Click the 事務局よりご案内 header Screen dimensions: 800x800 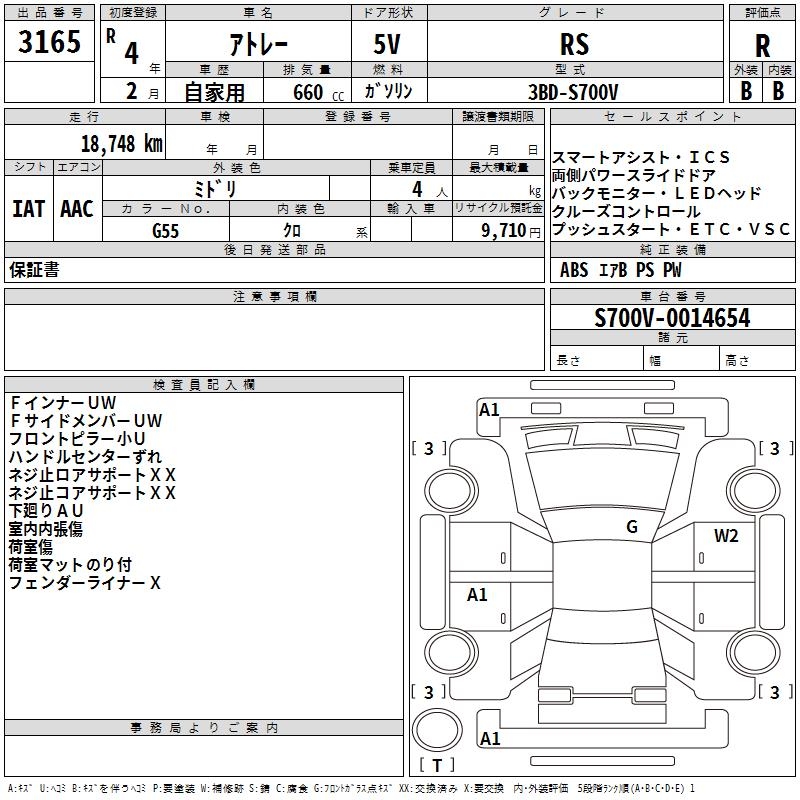pos(204,728)
